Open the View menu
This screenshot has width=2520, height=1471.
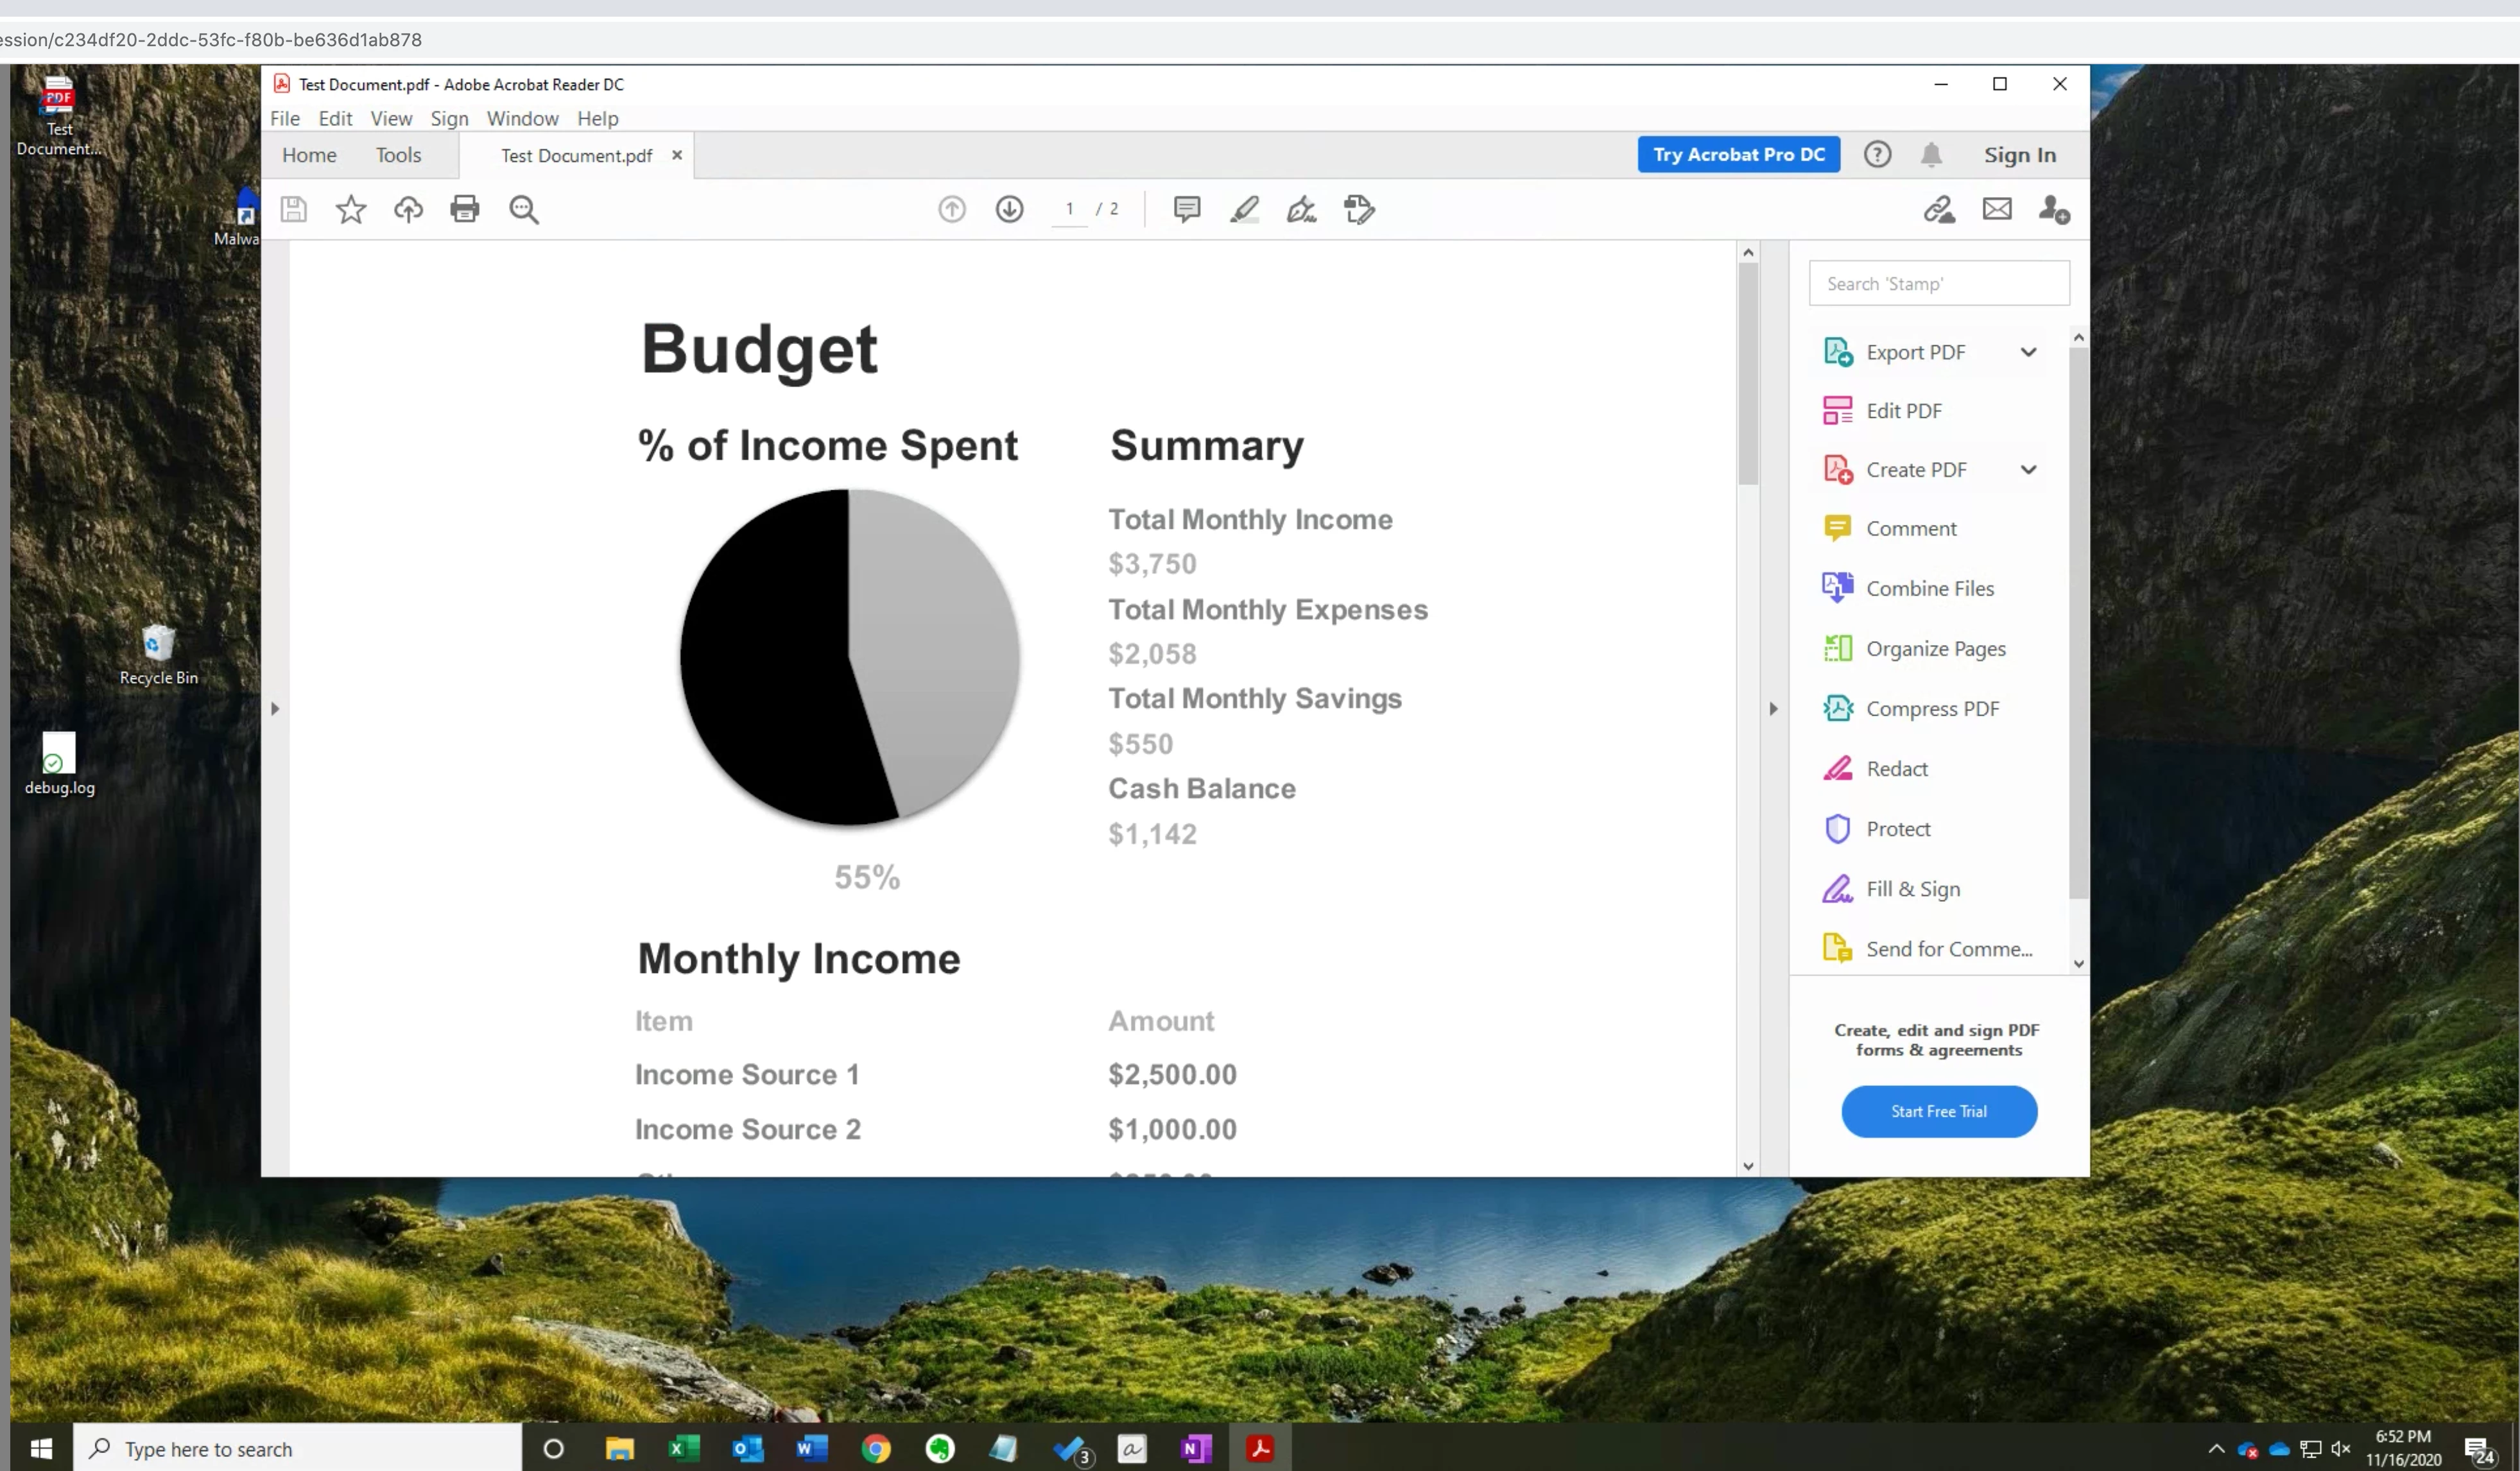(x=391, y=118)
